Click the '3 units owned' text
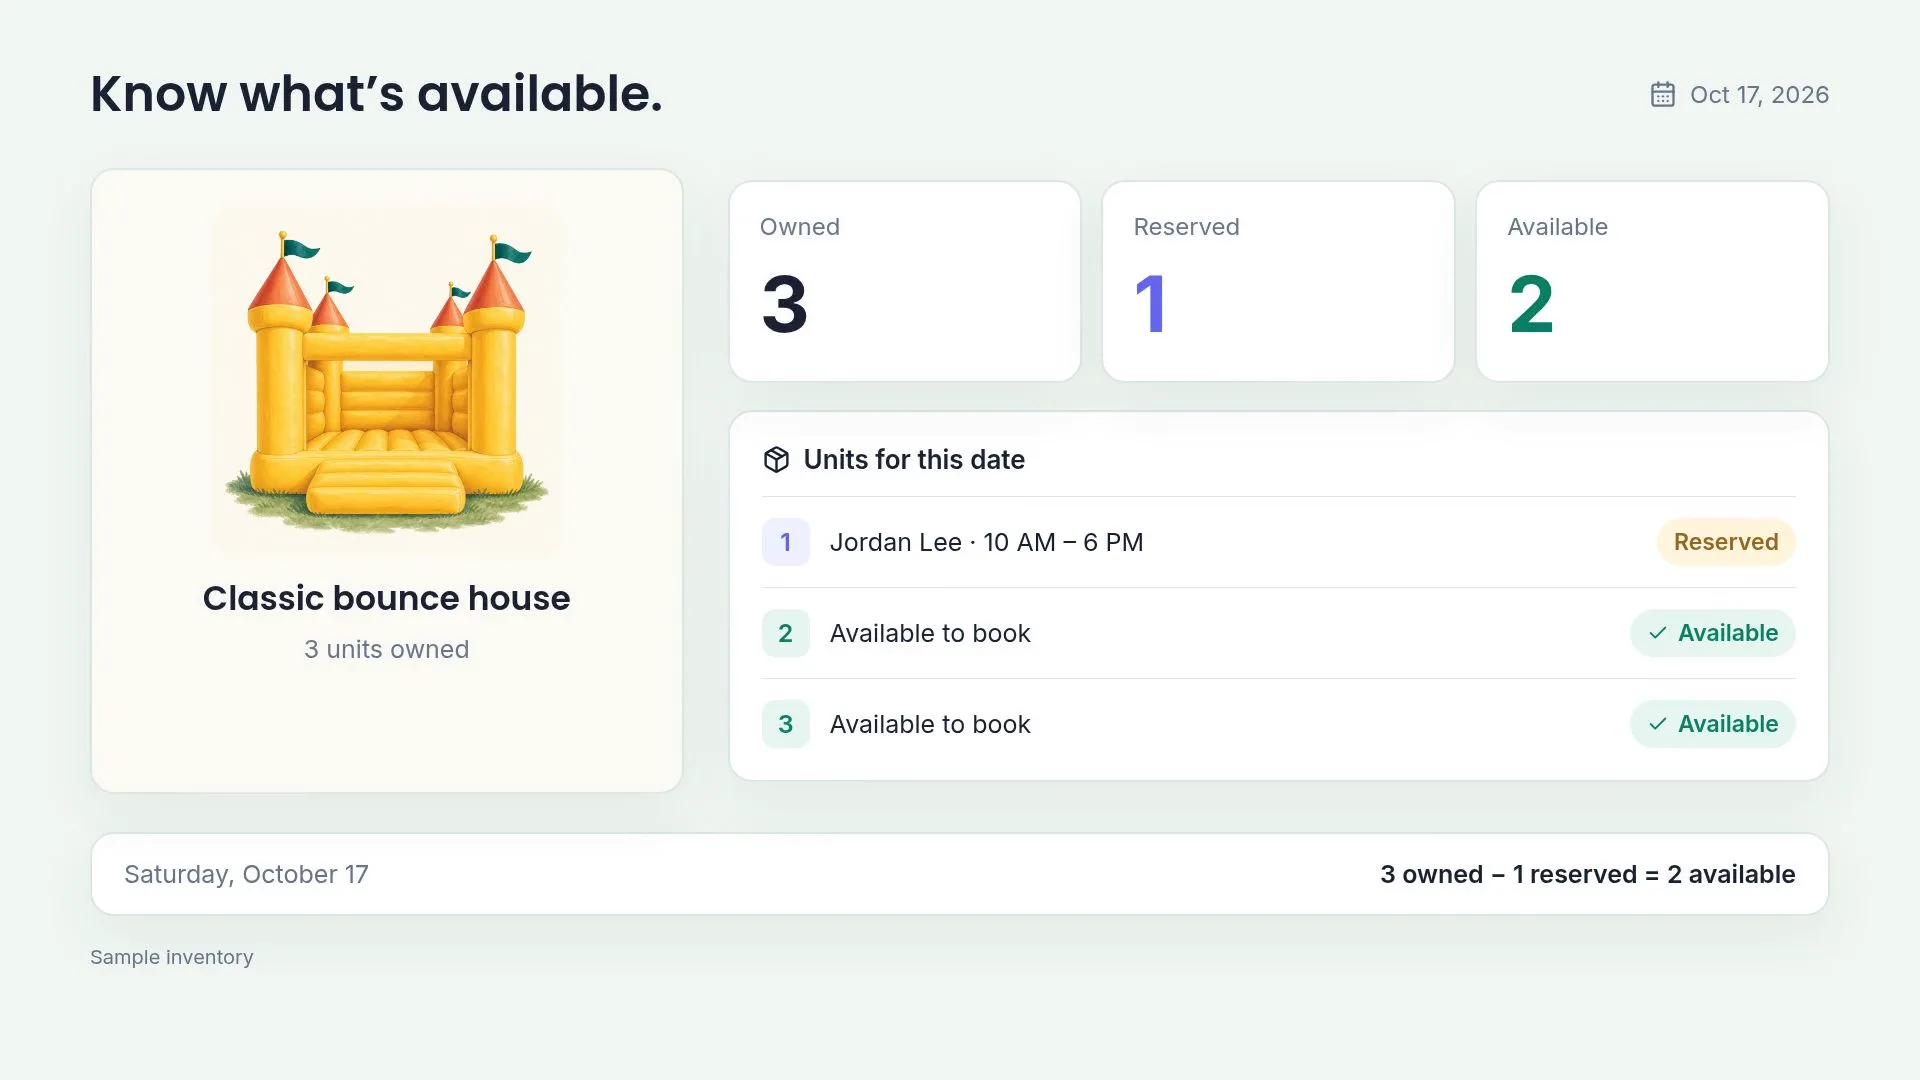Viewport: 1920px width, 1080px height. [x=387, y=649]
